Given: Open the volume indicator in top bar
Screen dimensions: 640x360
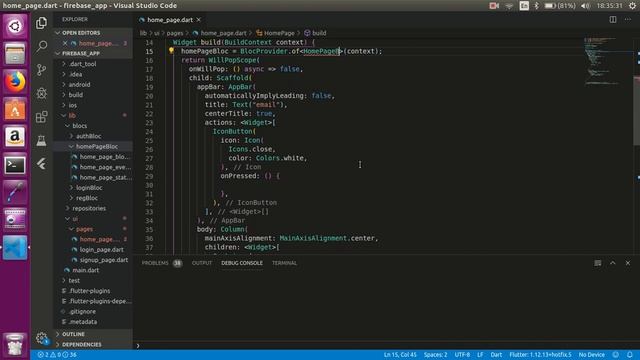Looking at the screenshot, I should coord(585,6).
